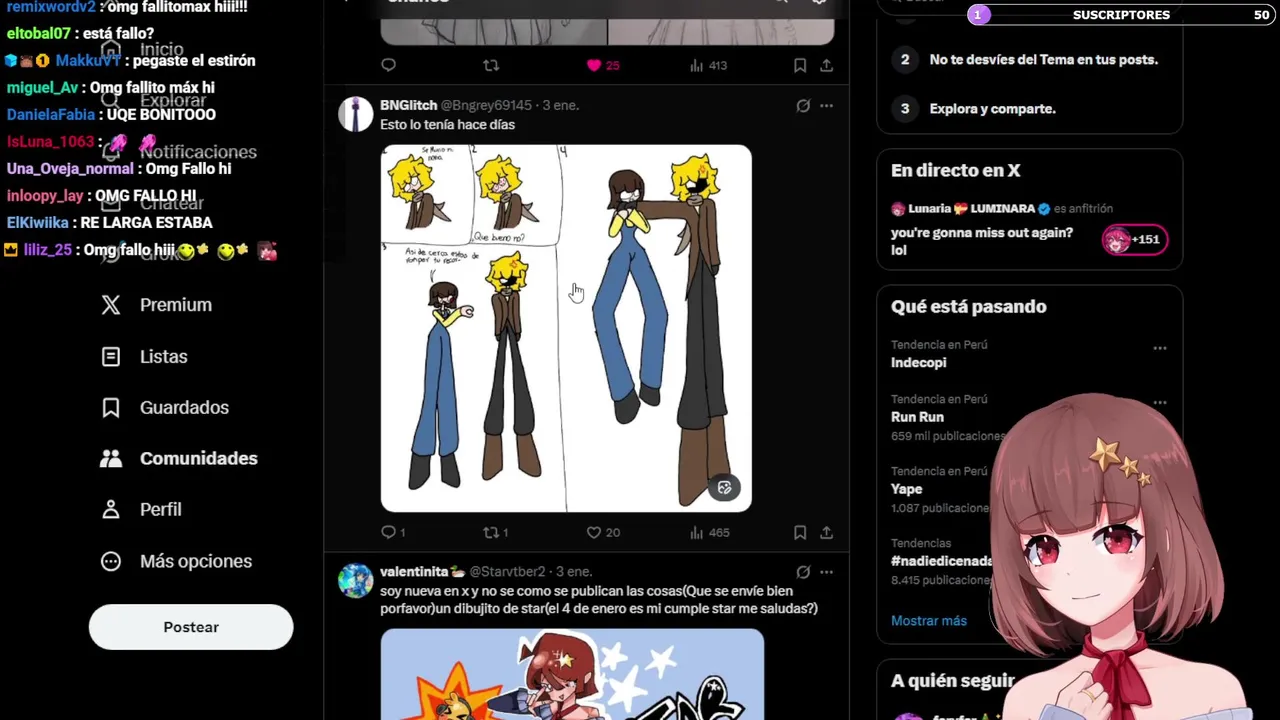Reply to the top post above BNGlitch
The height and width of the screenshot is (720, 1280).
pos(389,65)
